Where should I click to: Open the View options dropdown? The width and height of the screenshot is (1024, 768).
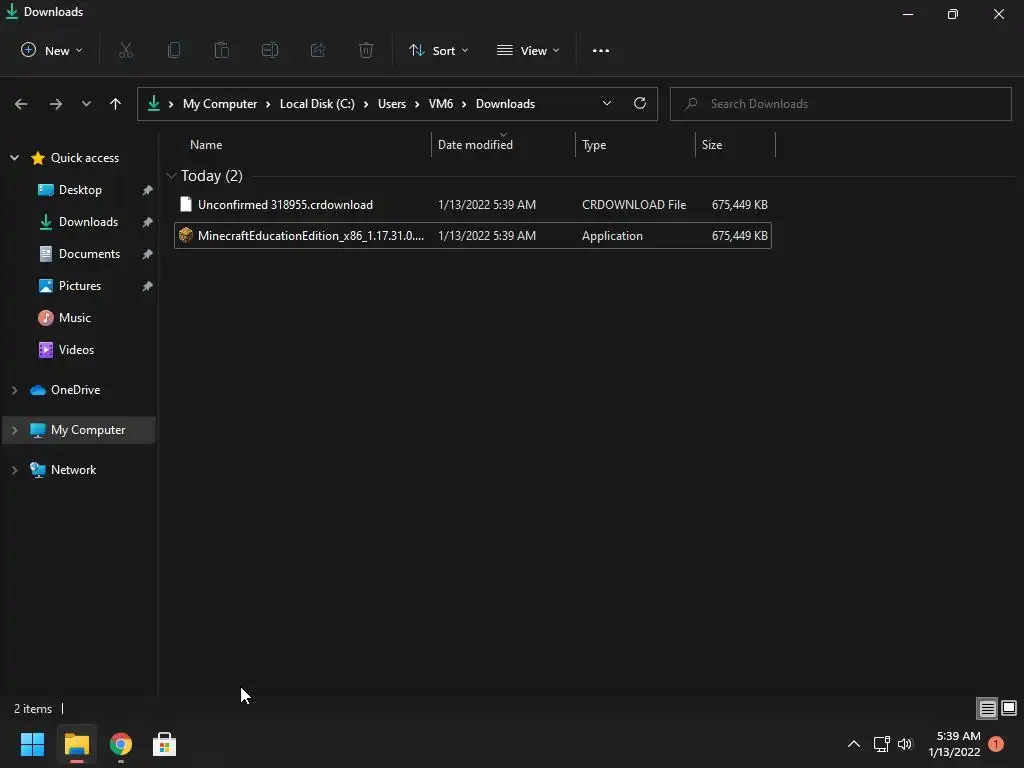[528, 50]
